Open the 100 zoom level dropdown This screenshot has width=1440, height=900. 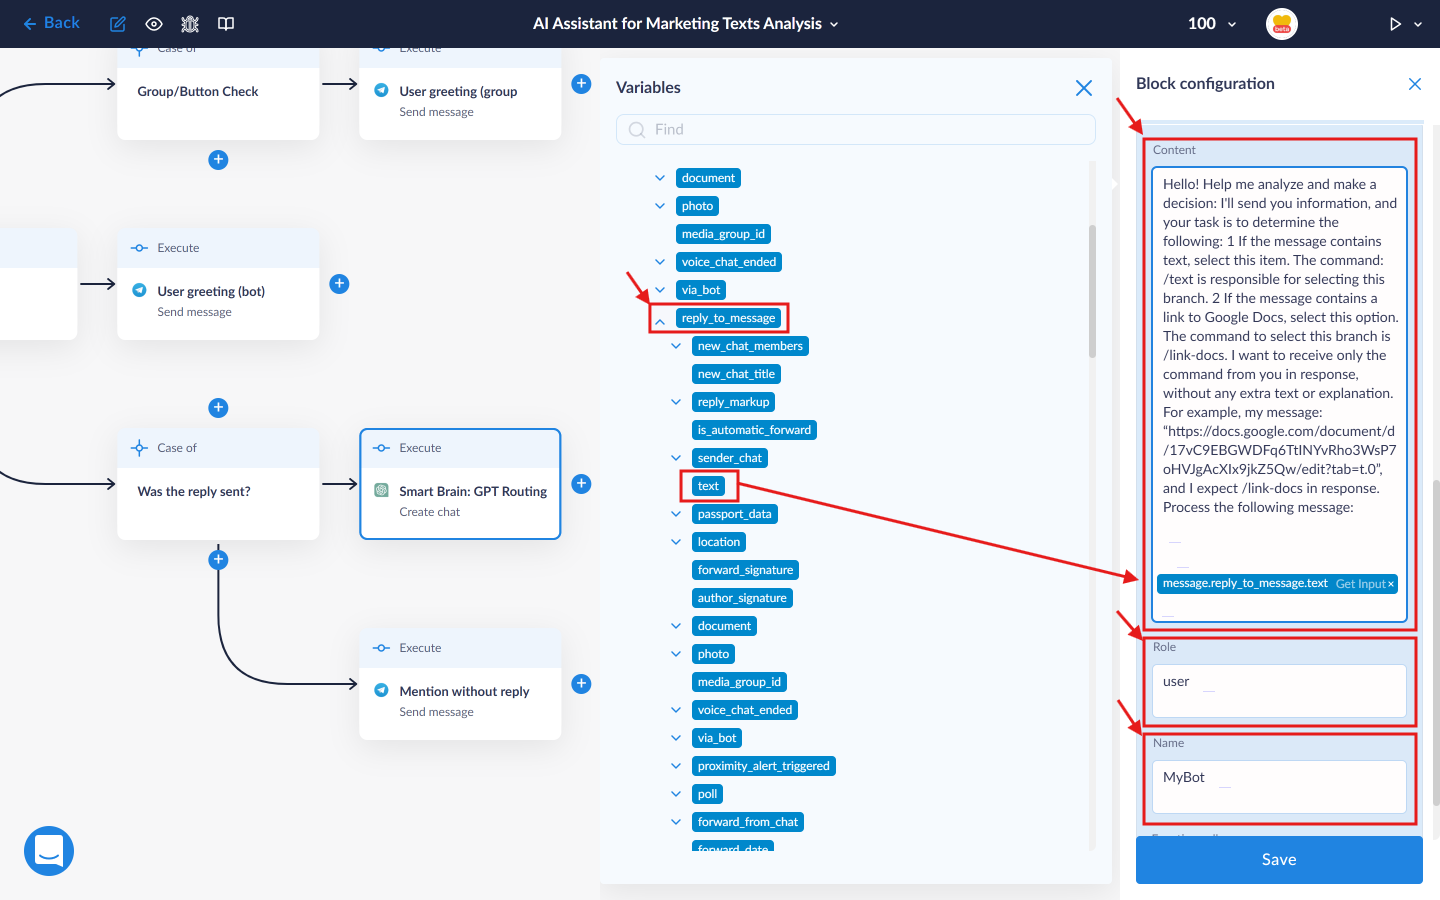[1212, 24]
